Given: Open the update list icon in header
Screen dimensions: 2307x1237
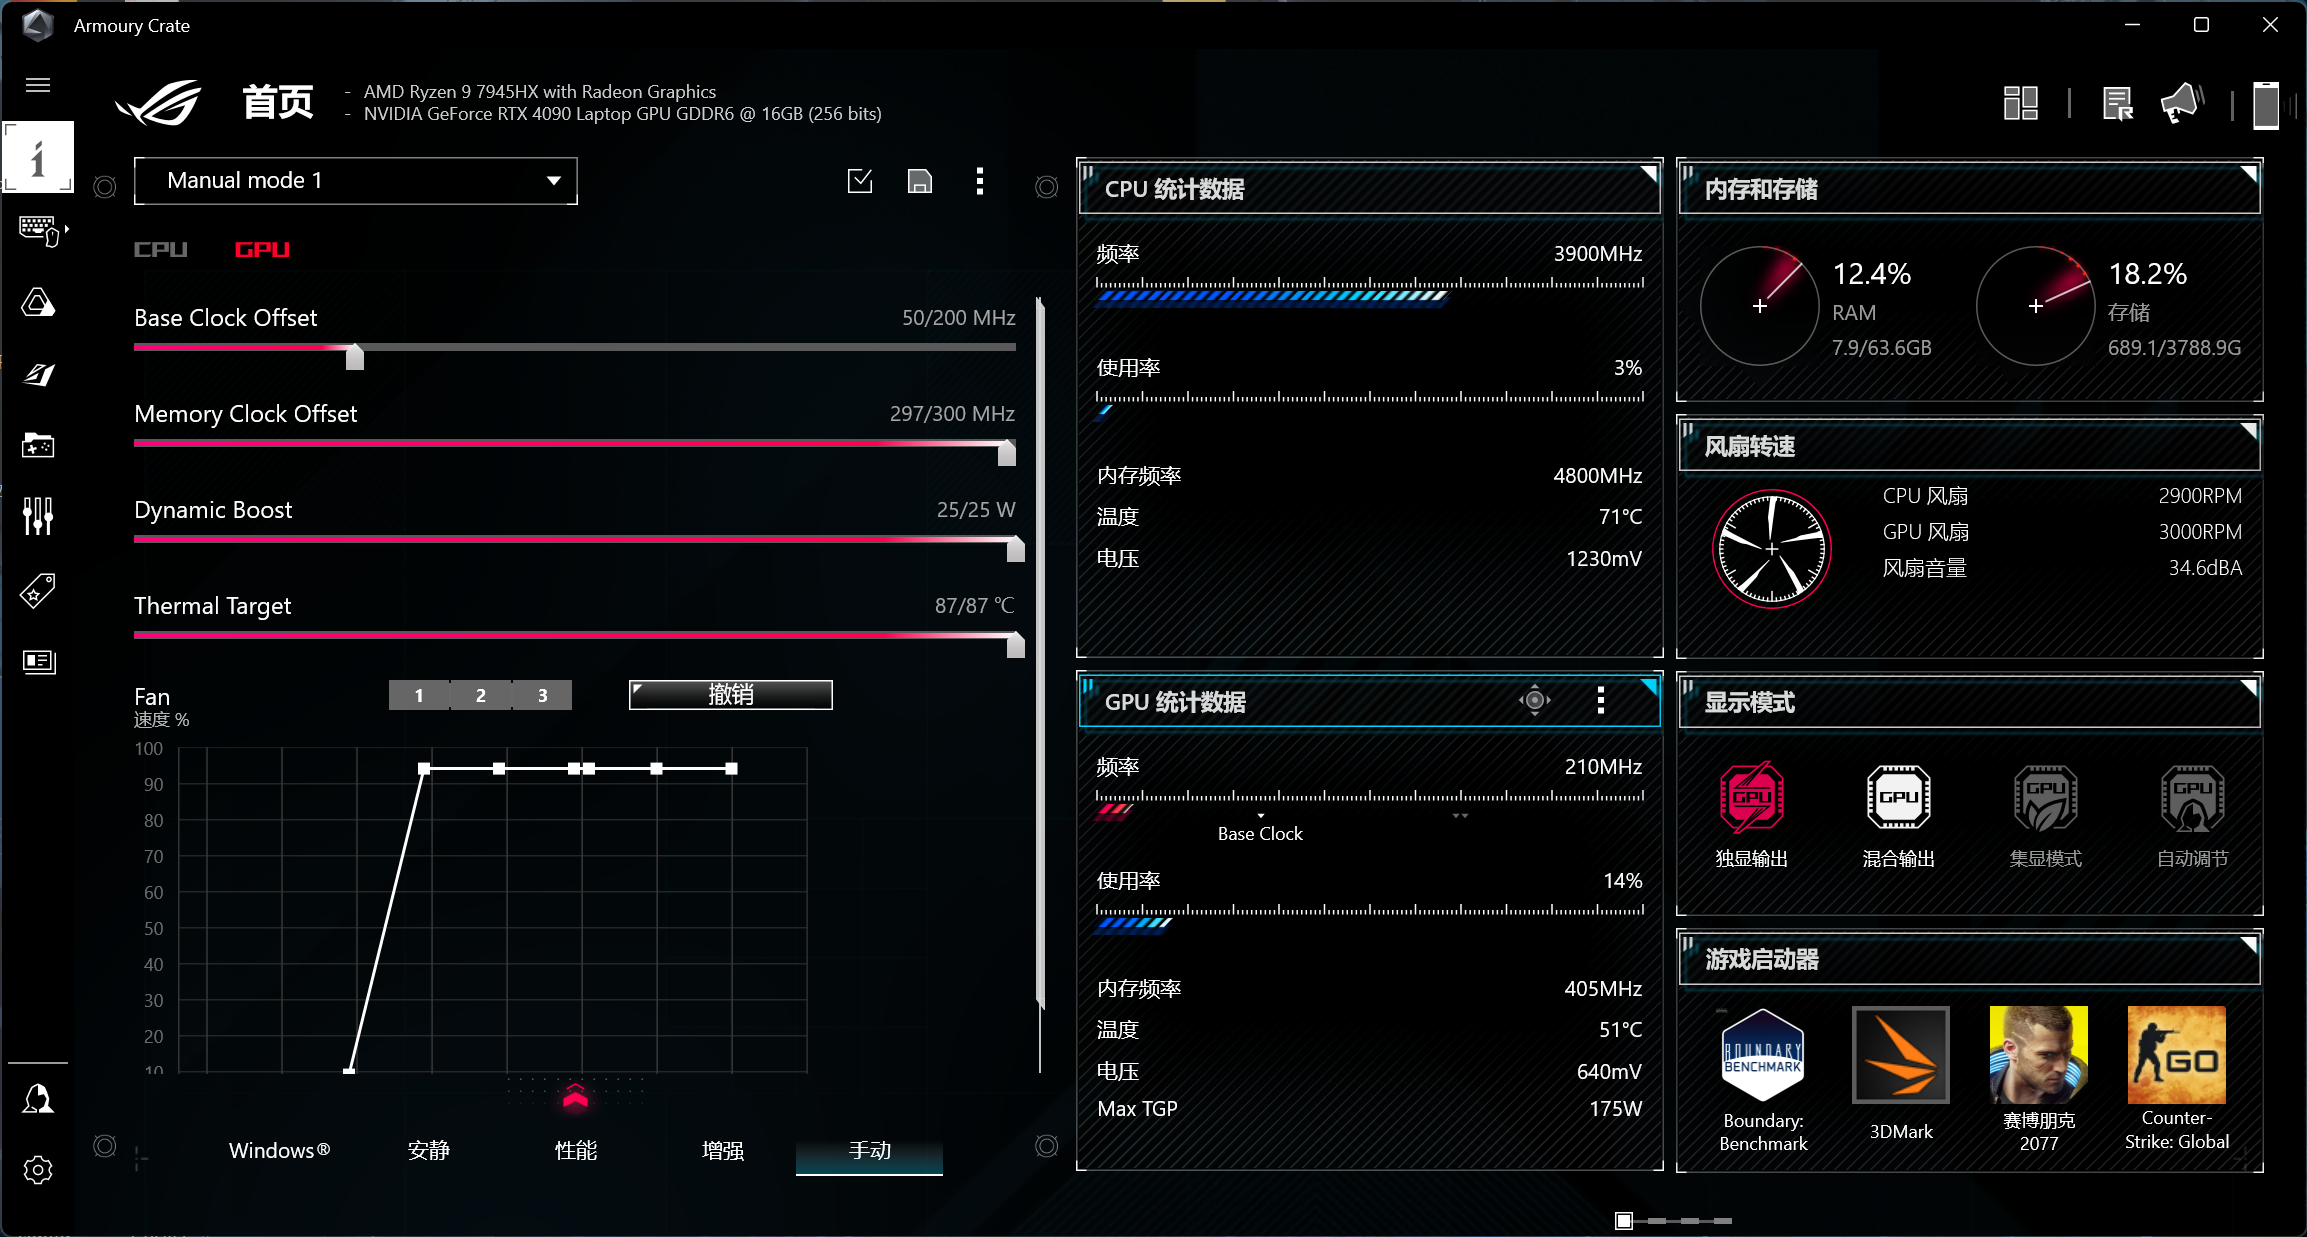Looking at the screenshot, I should pos(2117,103).
